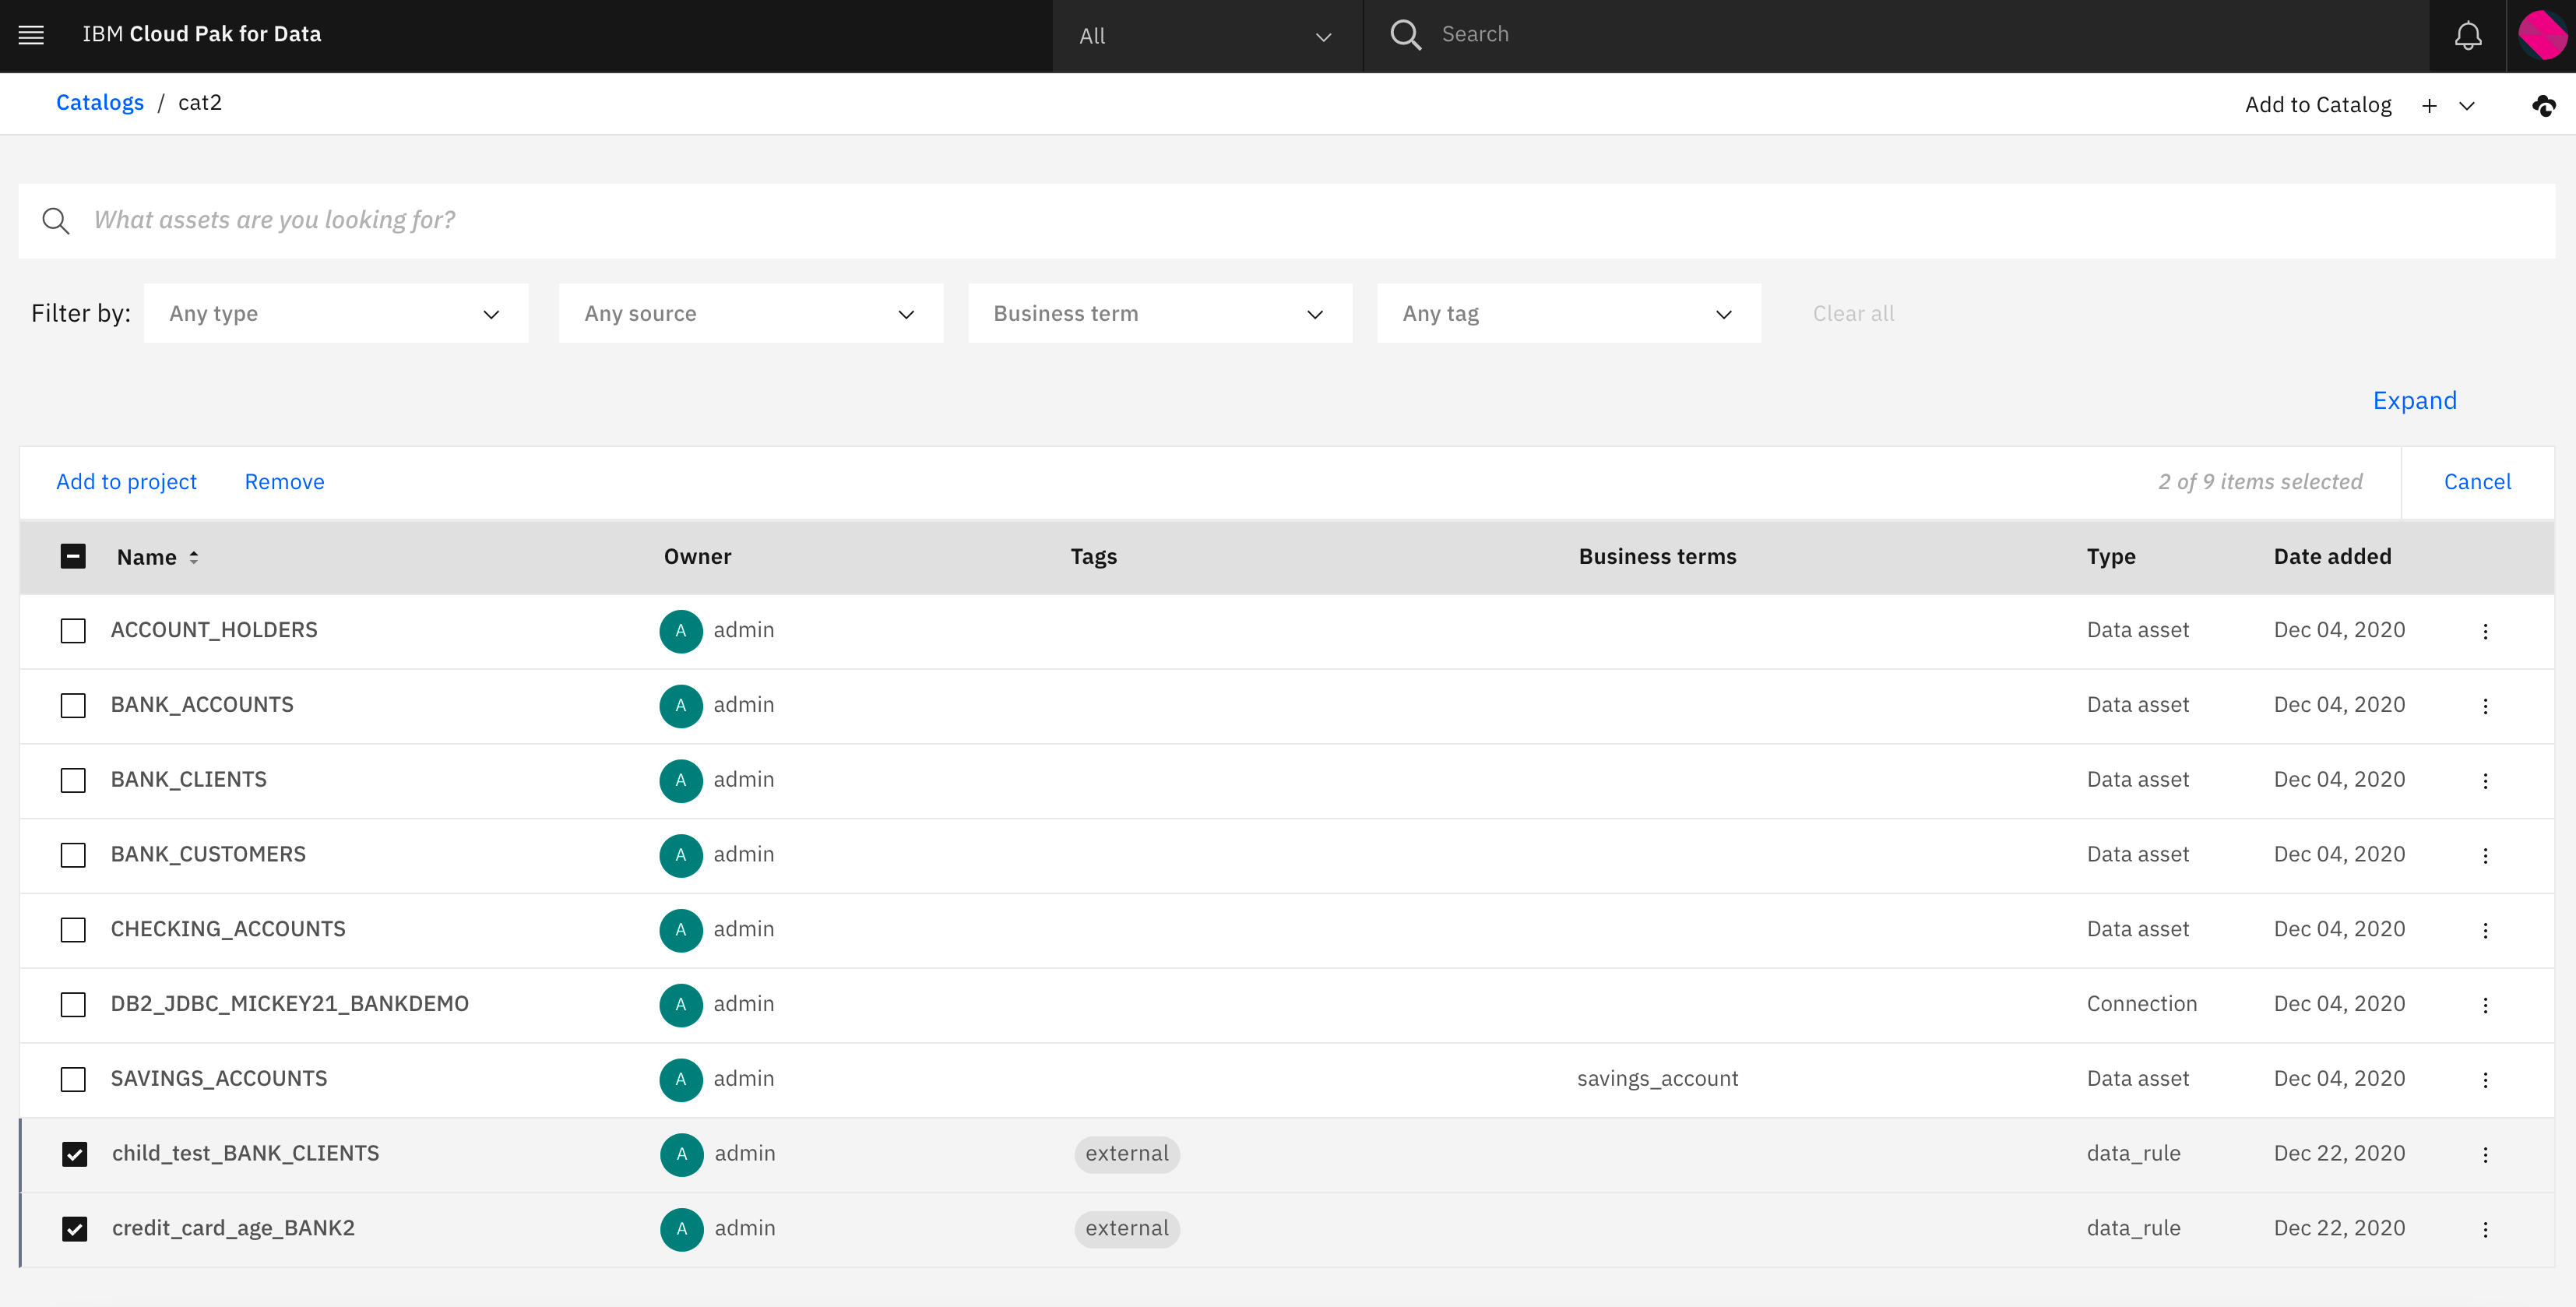Uncheck the credit_card_age_BANK2 checkbox

(74, 1229)
